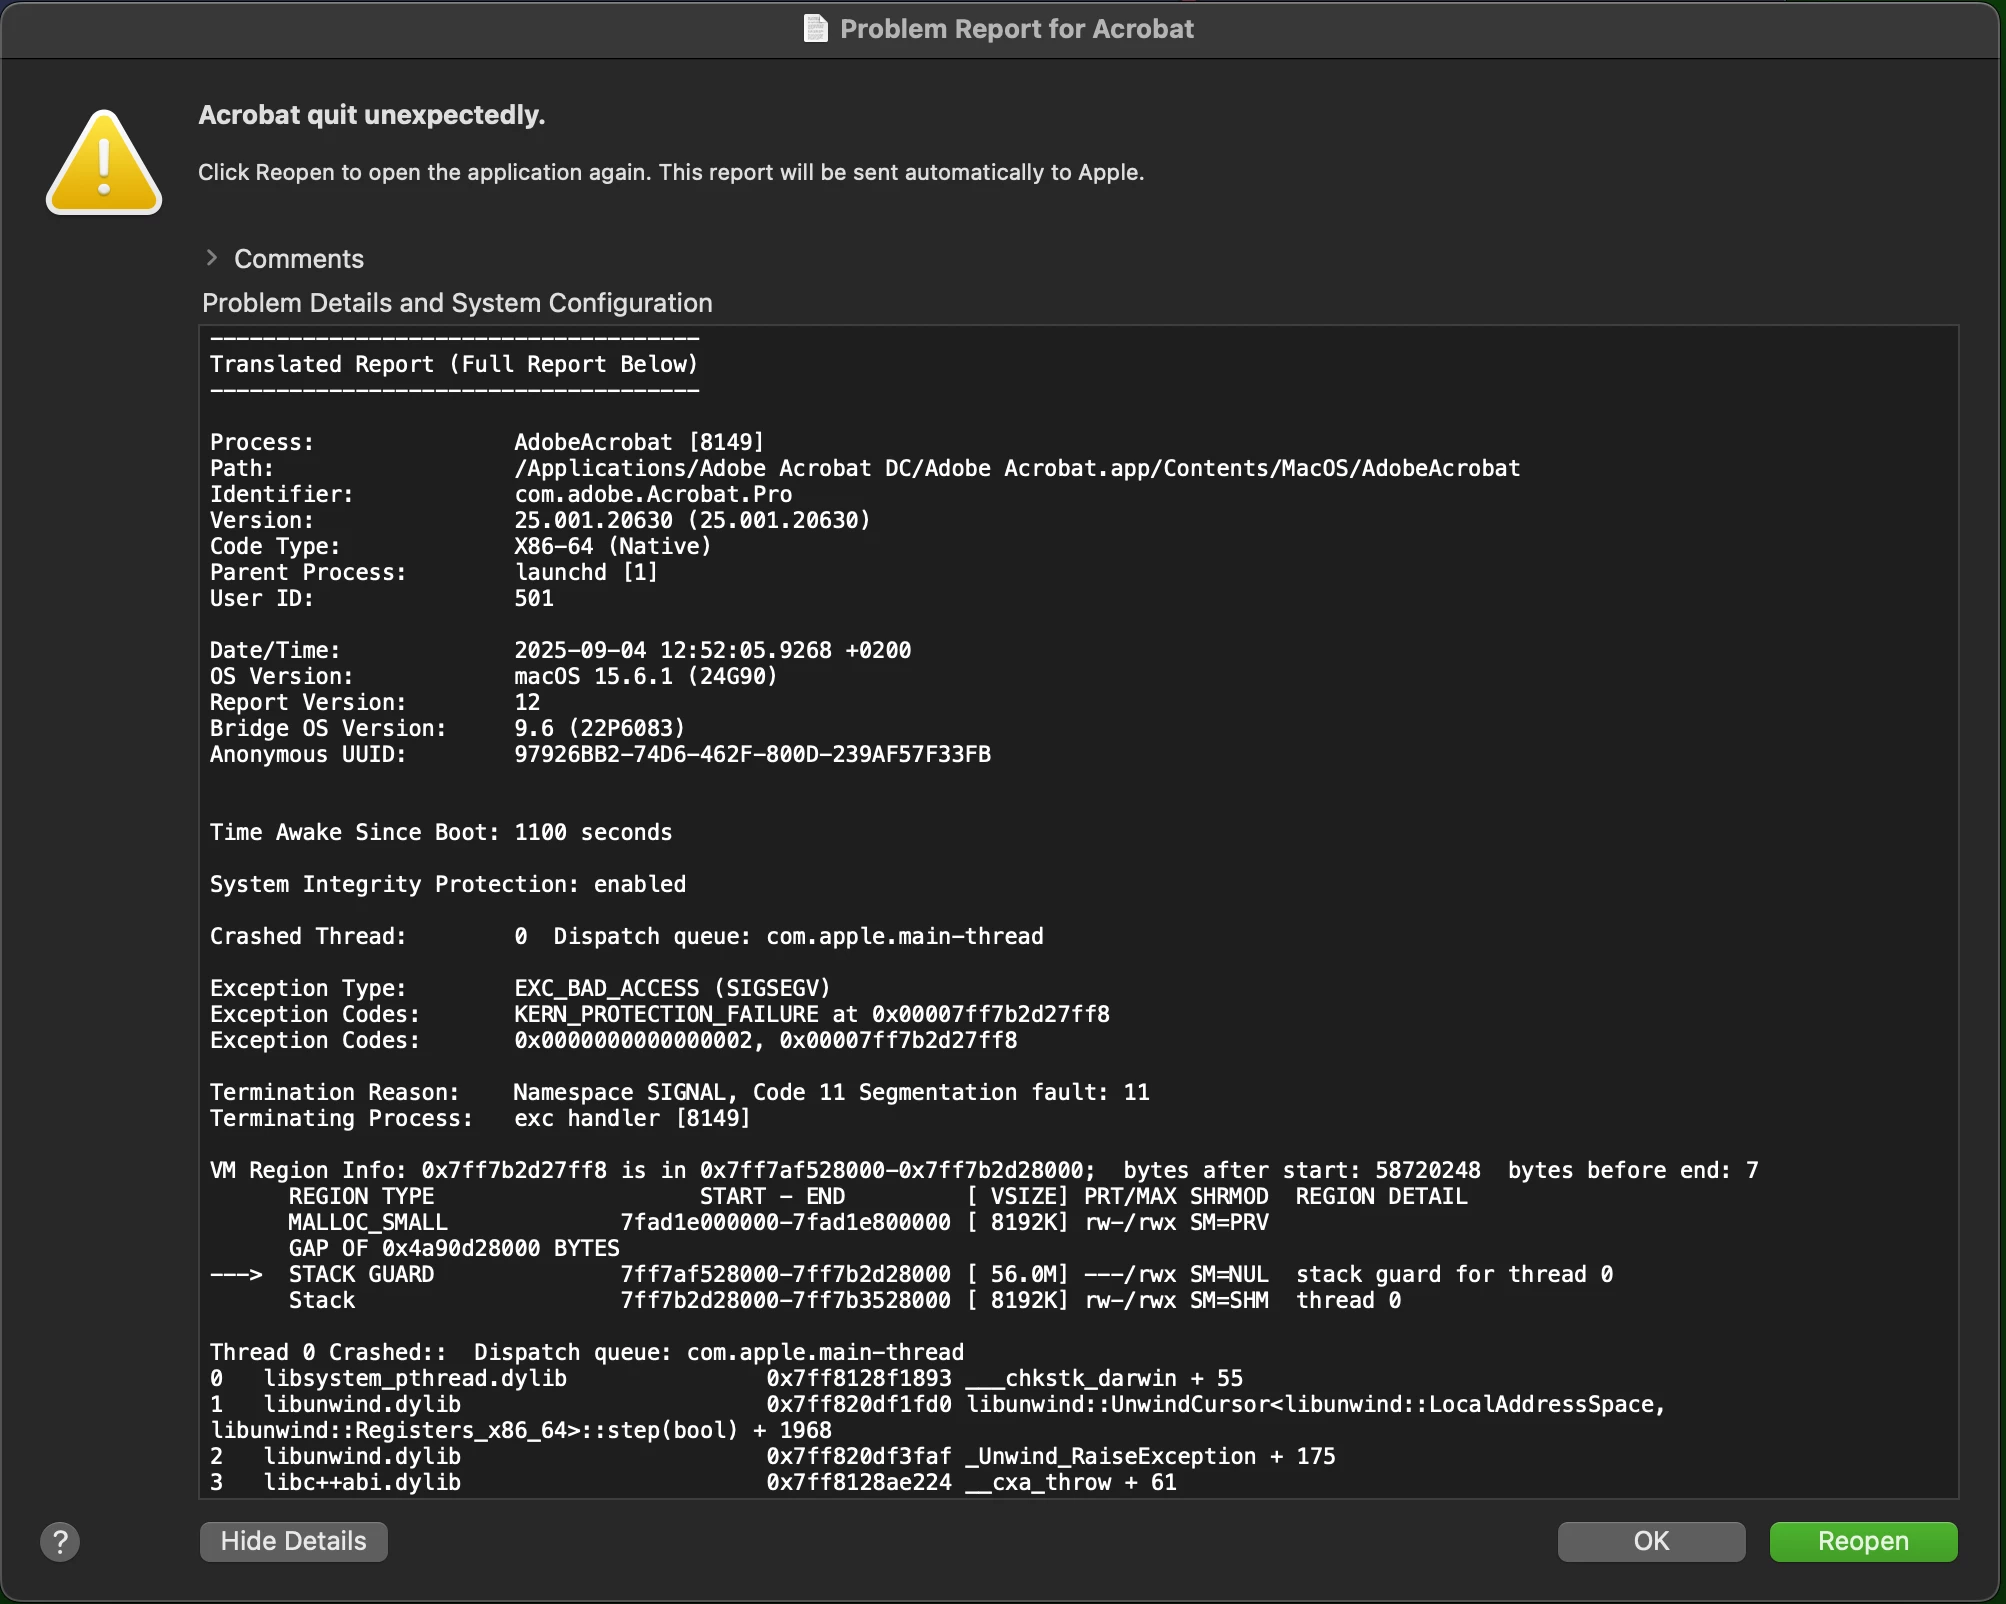Image resolution: width=2006 pixels, height=1604 pixels.
Task: Click the __cxa_throw stack frame line
Action: coord(1070,1482)
